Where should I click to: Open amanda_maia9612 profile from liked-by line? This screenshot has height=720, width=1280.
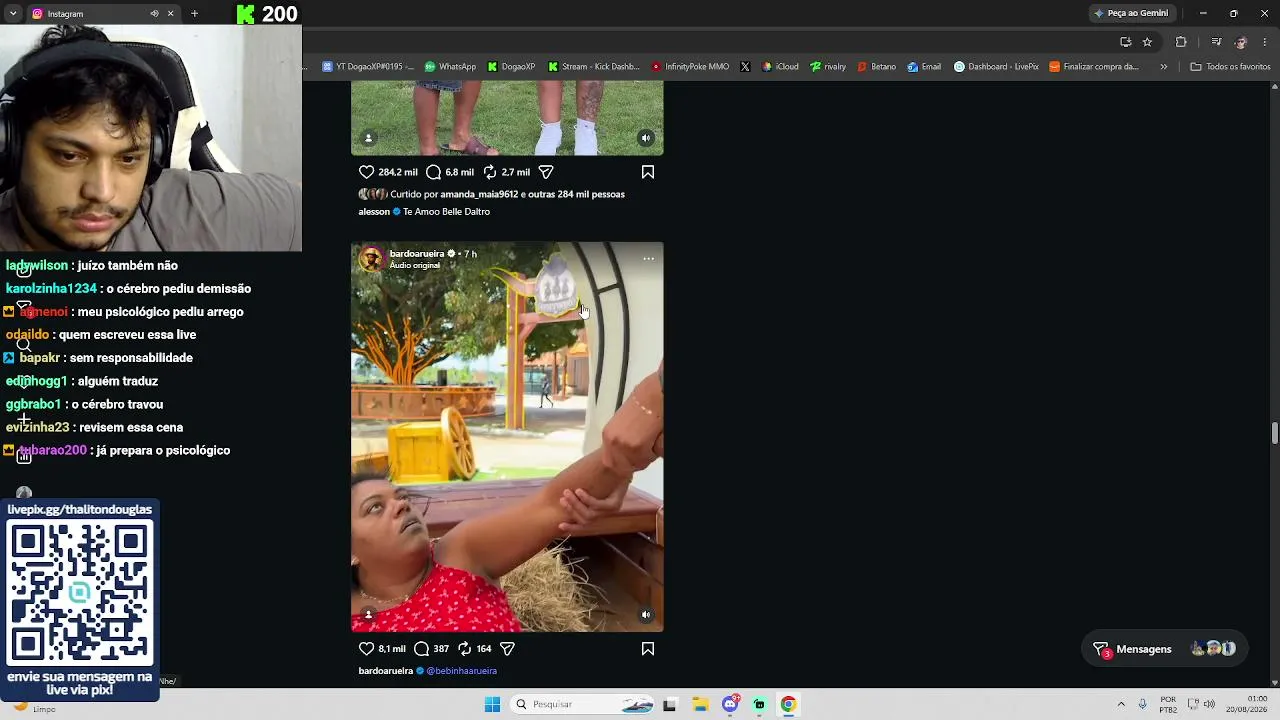[479, 194]
